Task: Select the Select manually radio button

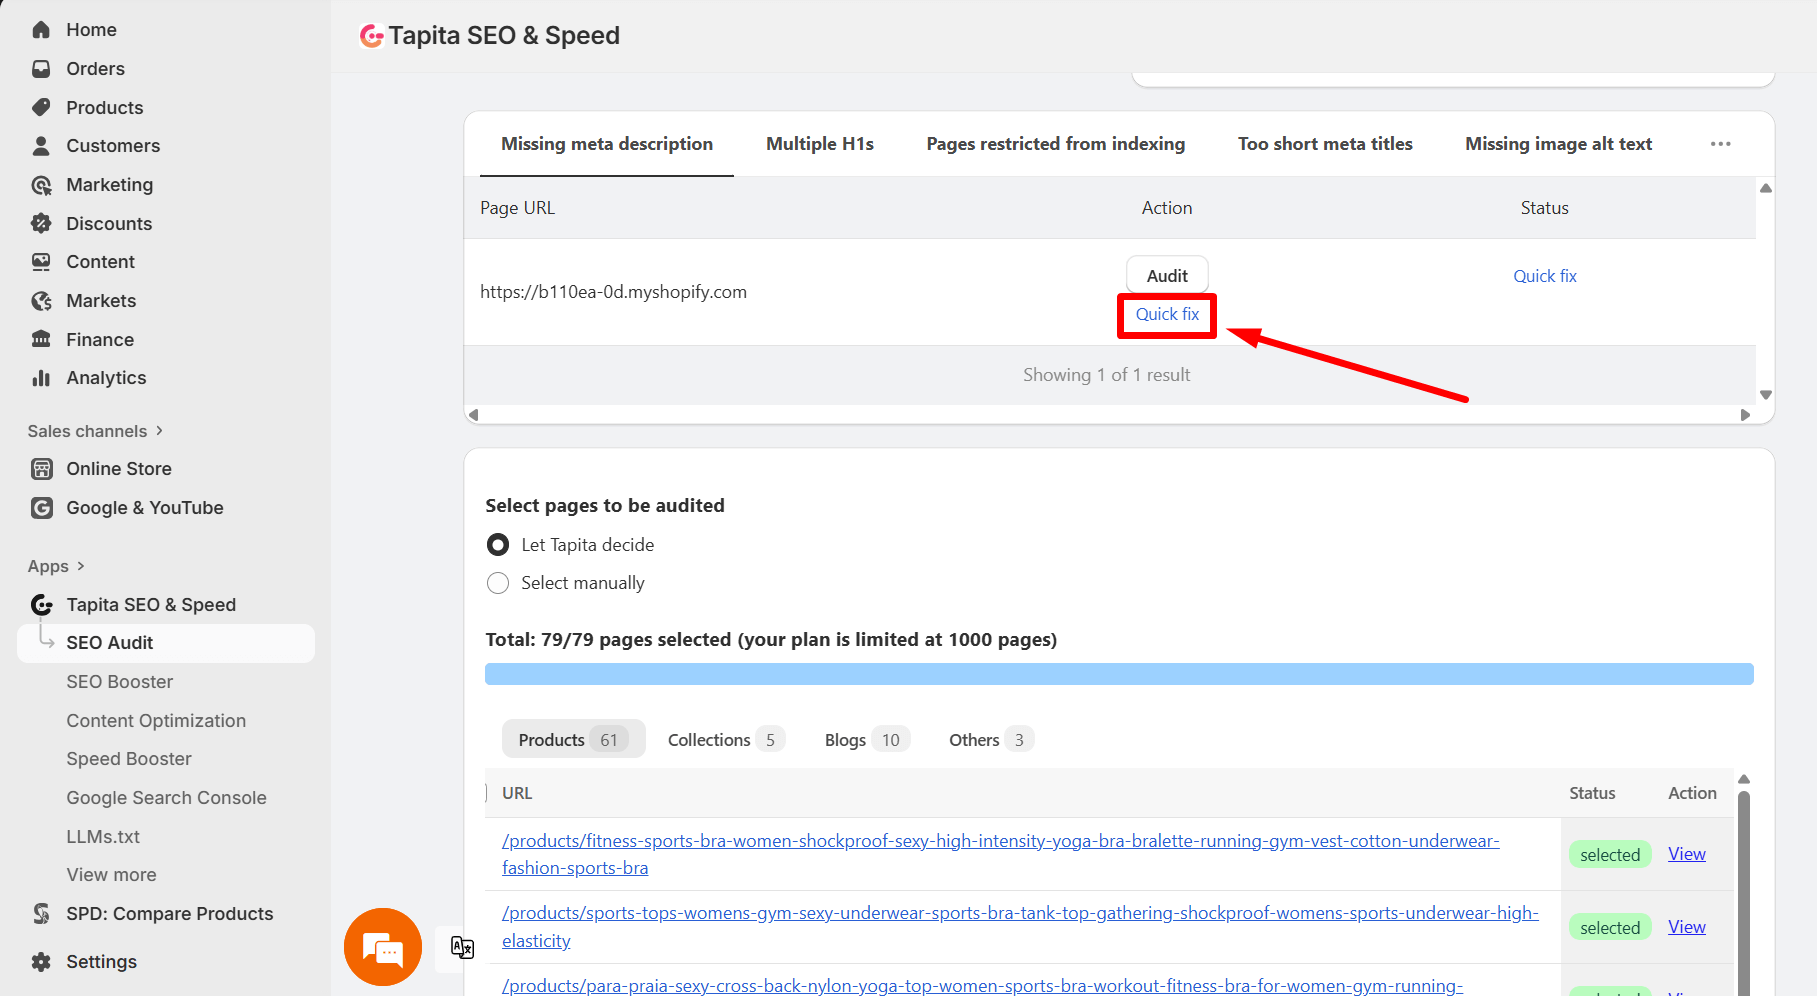Action: [498, 583]
